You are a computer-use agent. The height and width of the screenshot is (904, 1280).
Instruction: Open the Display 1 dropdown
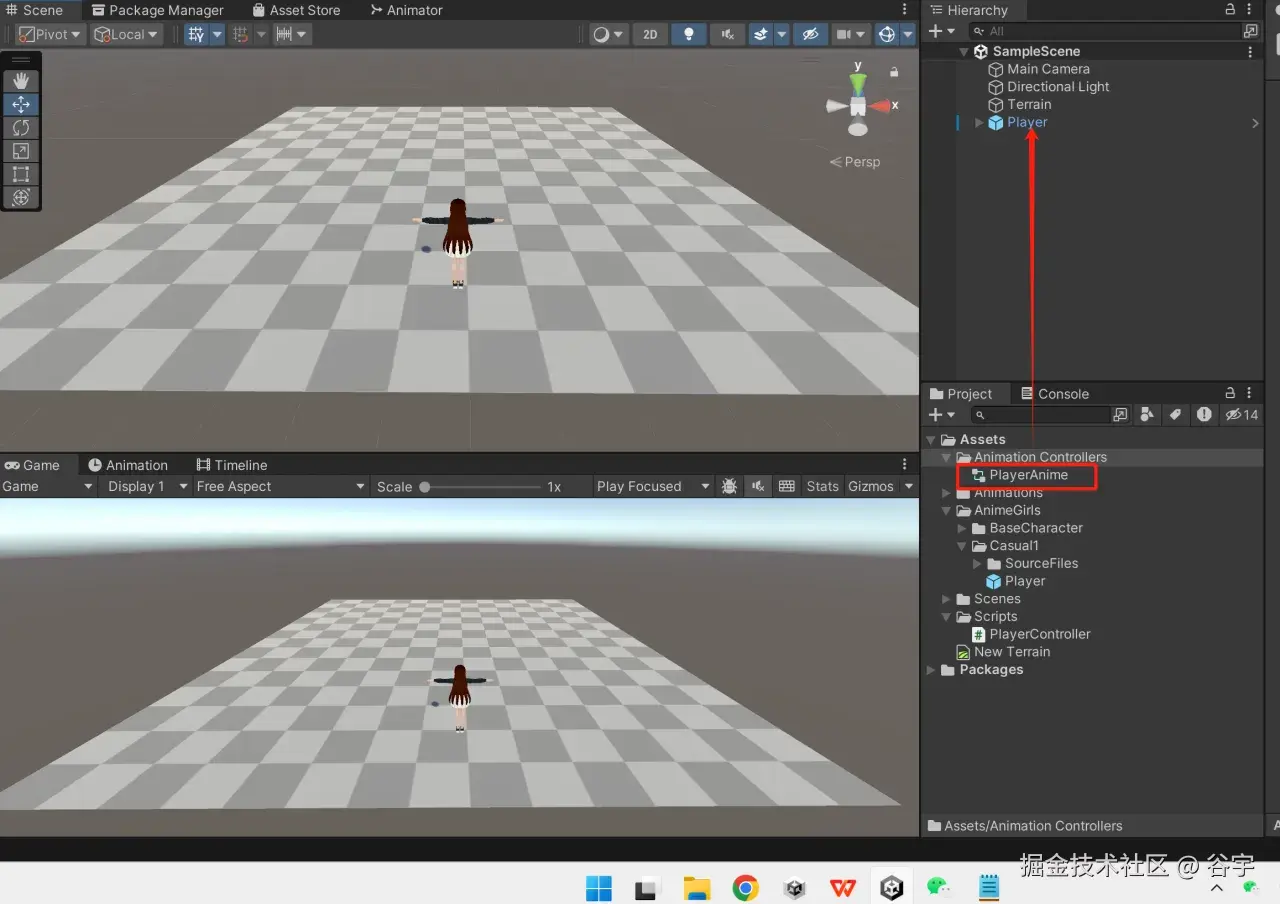click(x=148, y=486)
